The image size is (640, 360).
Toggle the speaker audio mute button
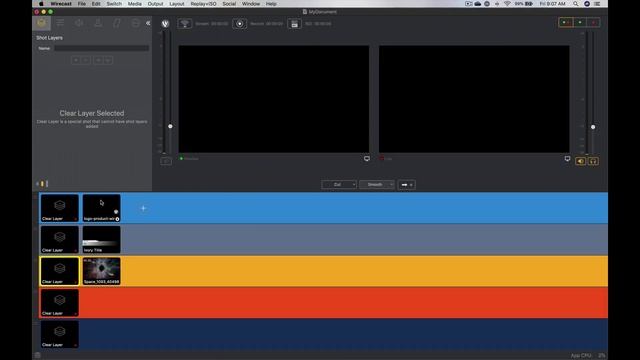(580, 161)
